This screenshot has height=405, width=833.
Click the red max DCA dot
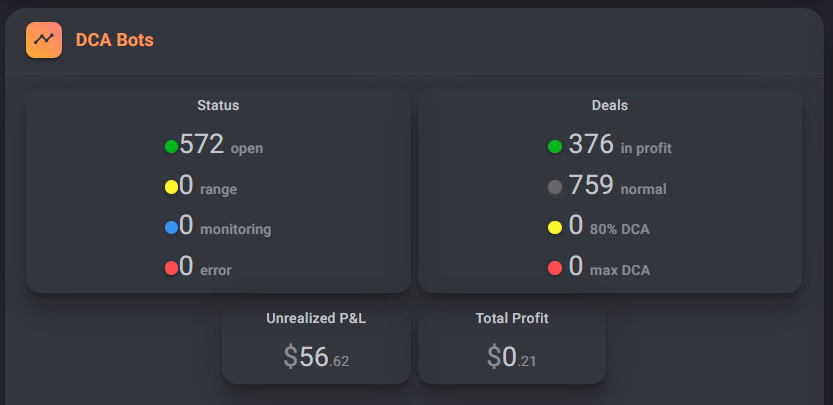[555, 268]
